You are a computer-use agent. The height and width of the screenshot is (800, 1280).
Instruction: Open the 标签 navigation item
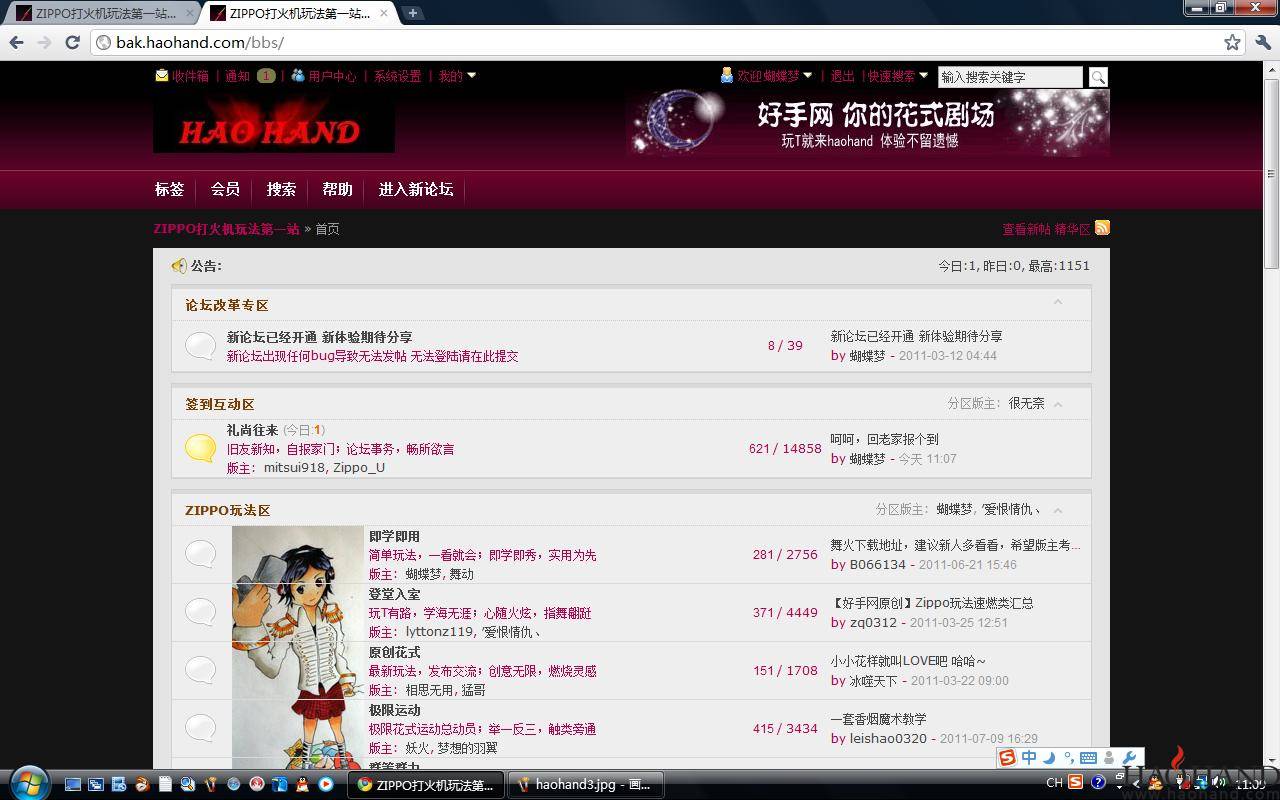(170, 189)
